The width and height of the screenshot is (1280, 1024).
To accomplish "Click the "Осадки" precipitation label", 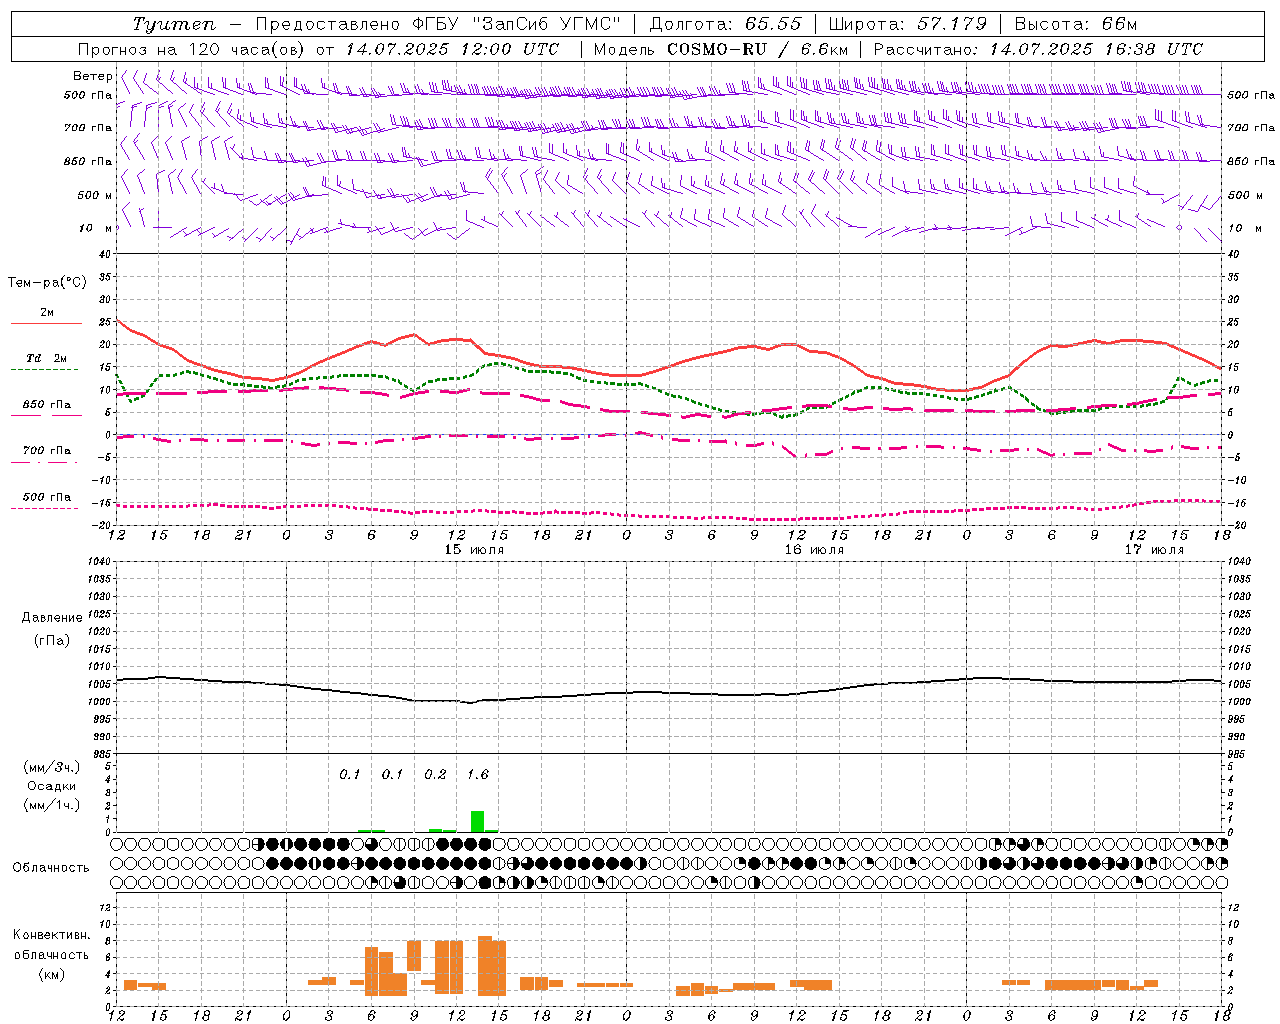I will pos(52,786).
